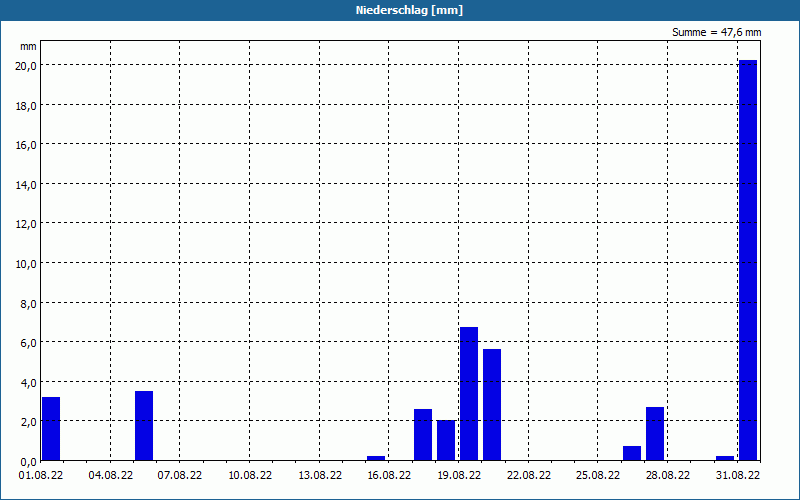Click the '8,0' y-axis label
Screen dimensions: 800x500
coord(28,304)
